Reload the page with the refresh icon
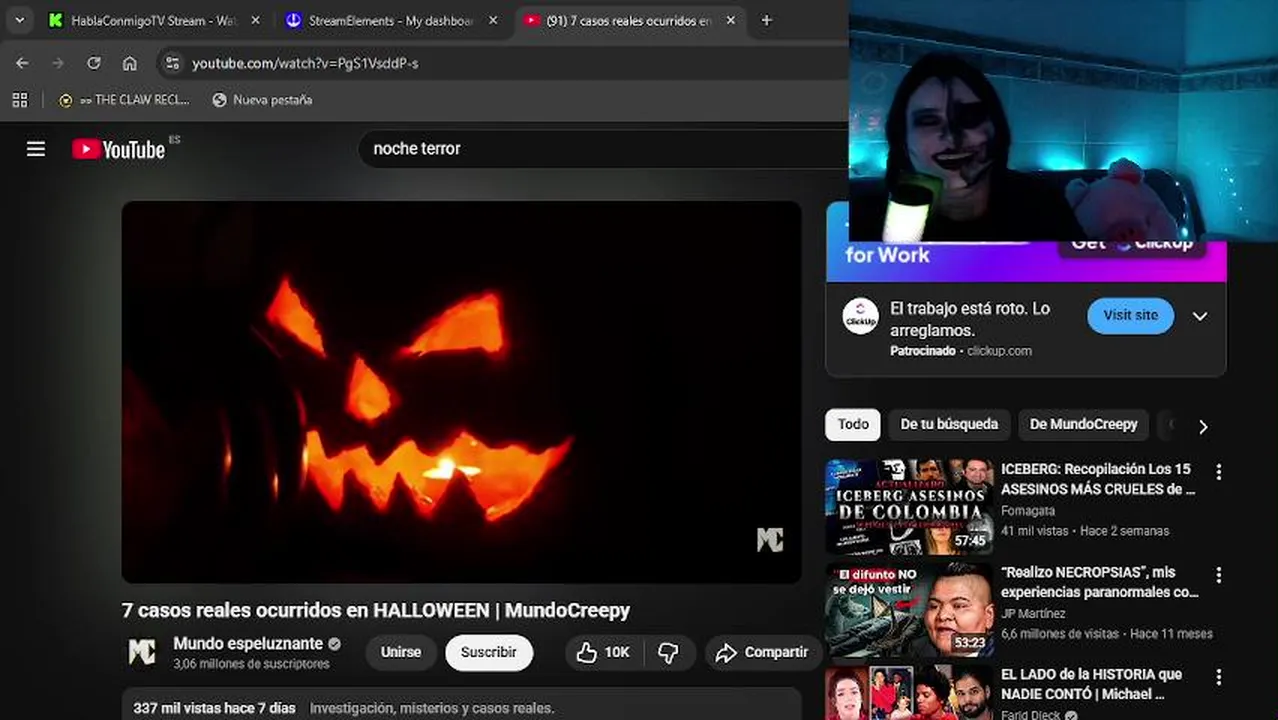 [x=94, y=63]
